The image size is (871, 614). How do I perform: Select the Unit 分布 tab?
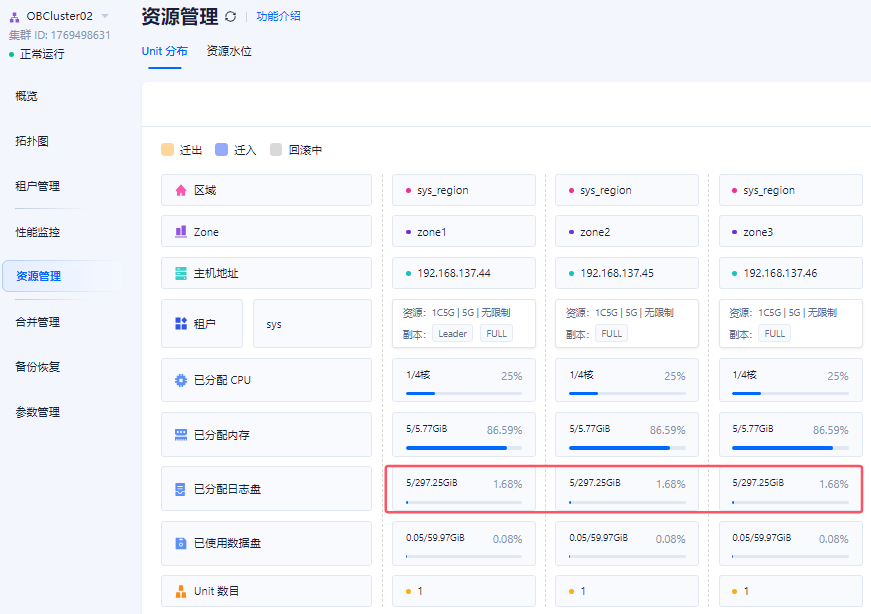(x=164, y=51)
